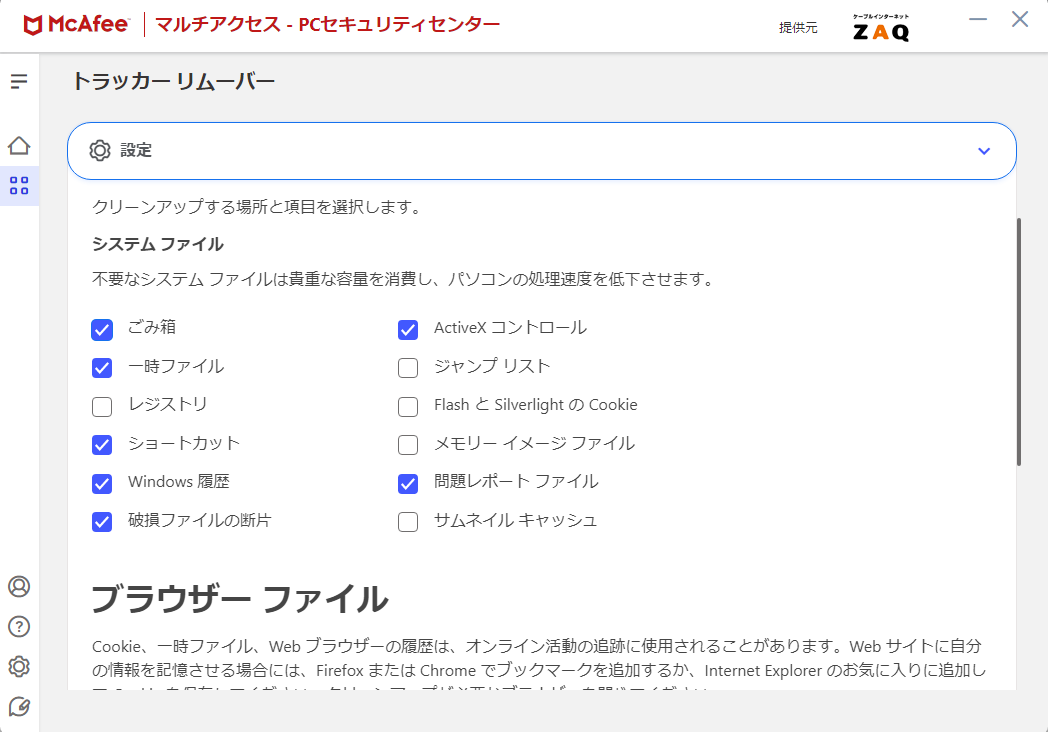1048x732 pixels.
Task: Open the feedback pencil icon
Action: tap(19, 707)
